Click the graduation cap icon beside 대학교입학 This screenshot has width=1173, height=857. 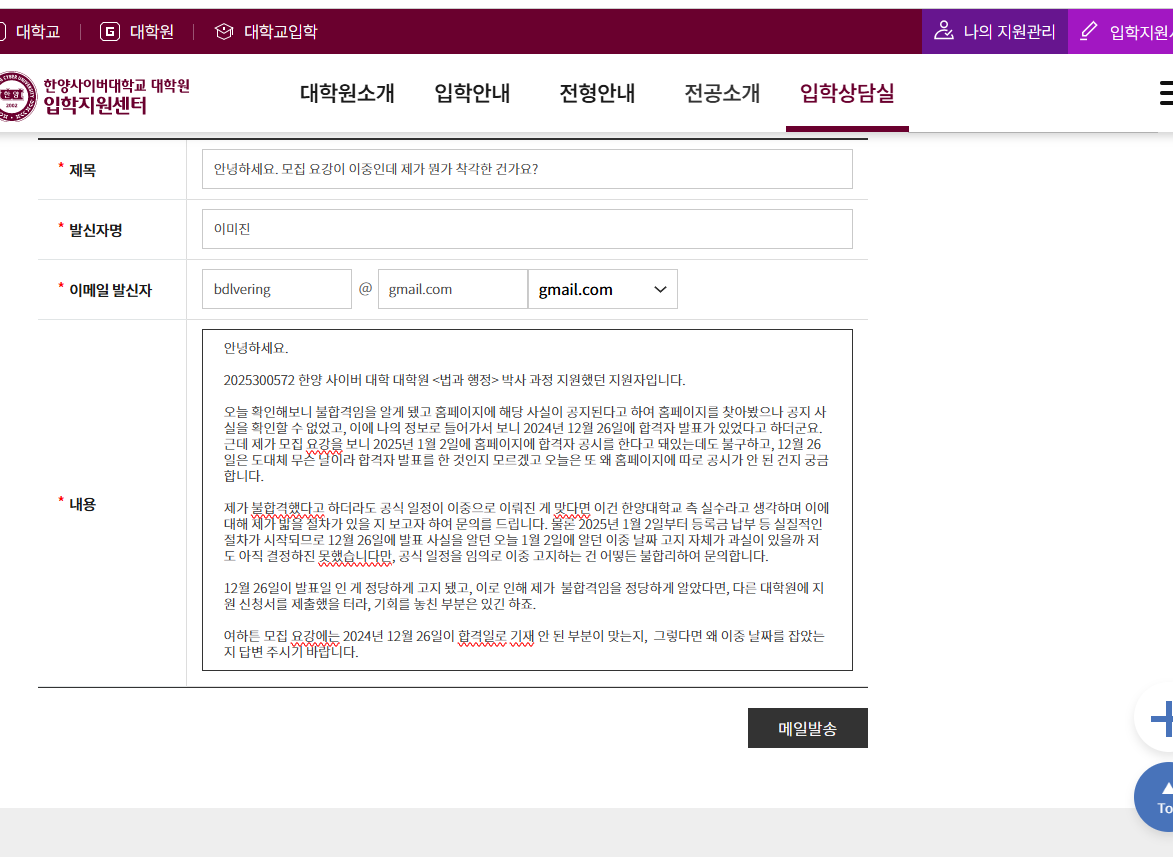[223, 31]
